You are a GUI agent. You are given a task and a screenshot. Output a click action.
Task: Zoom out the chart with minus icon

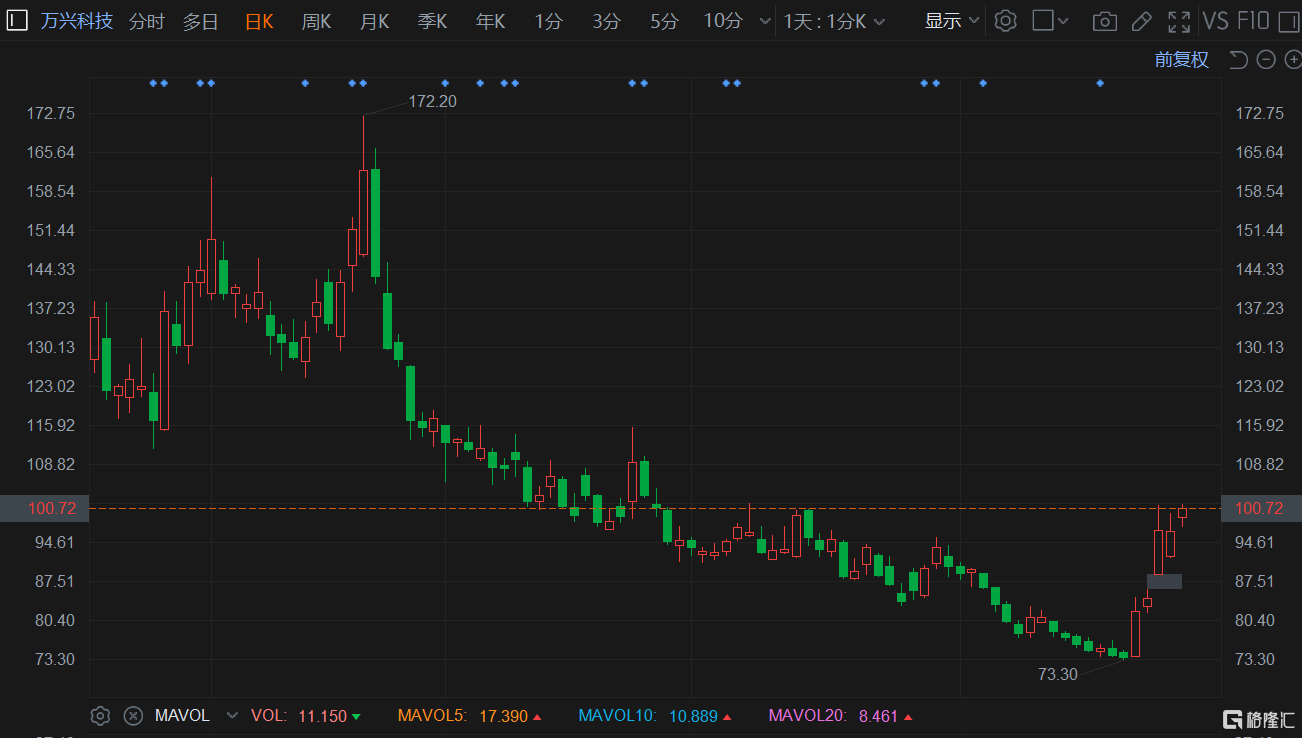coord(1265,60)
